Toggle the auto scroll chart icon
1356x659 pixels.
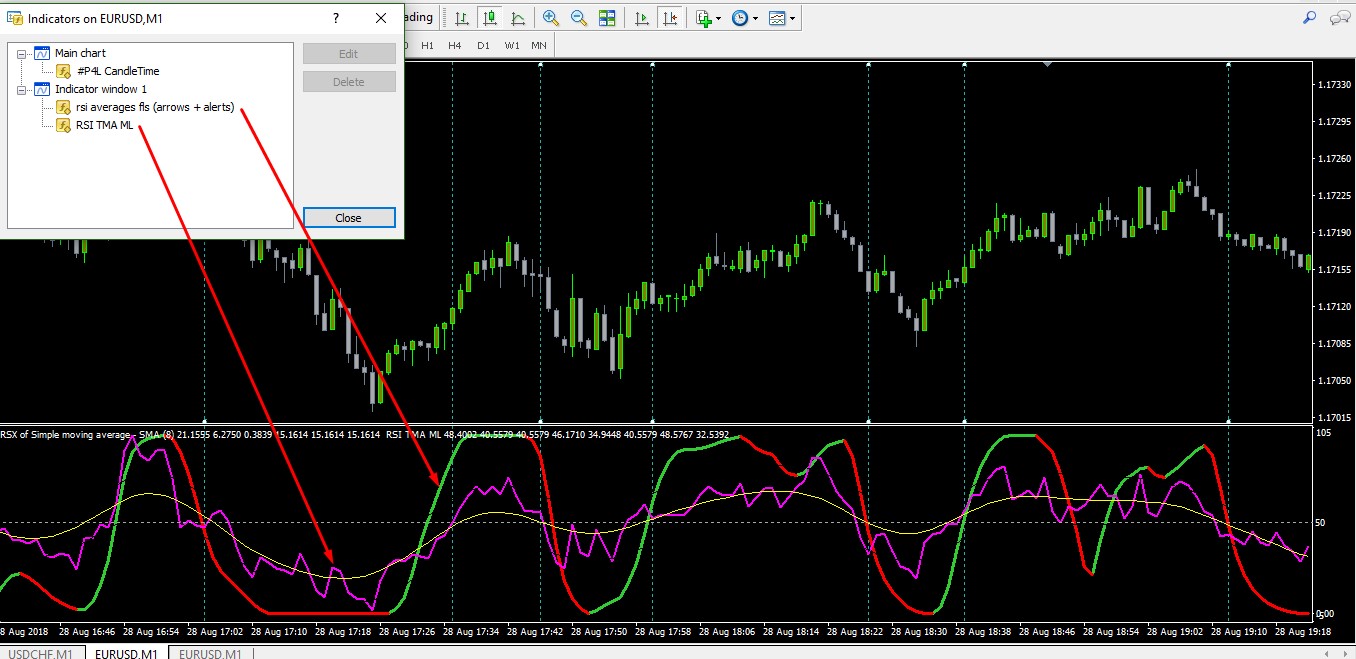tap(642, 18)
